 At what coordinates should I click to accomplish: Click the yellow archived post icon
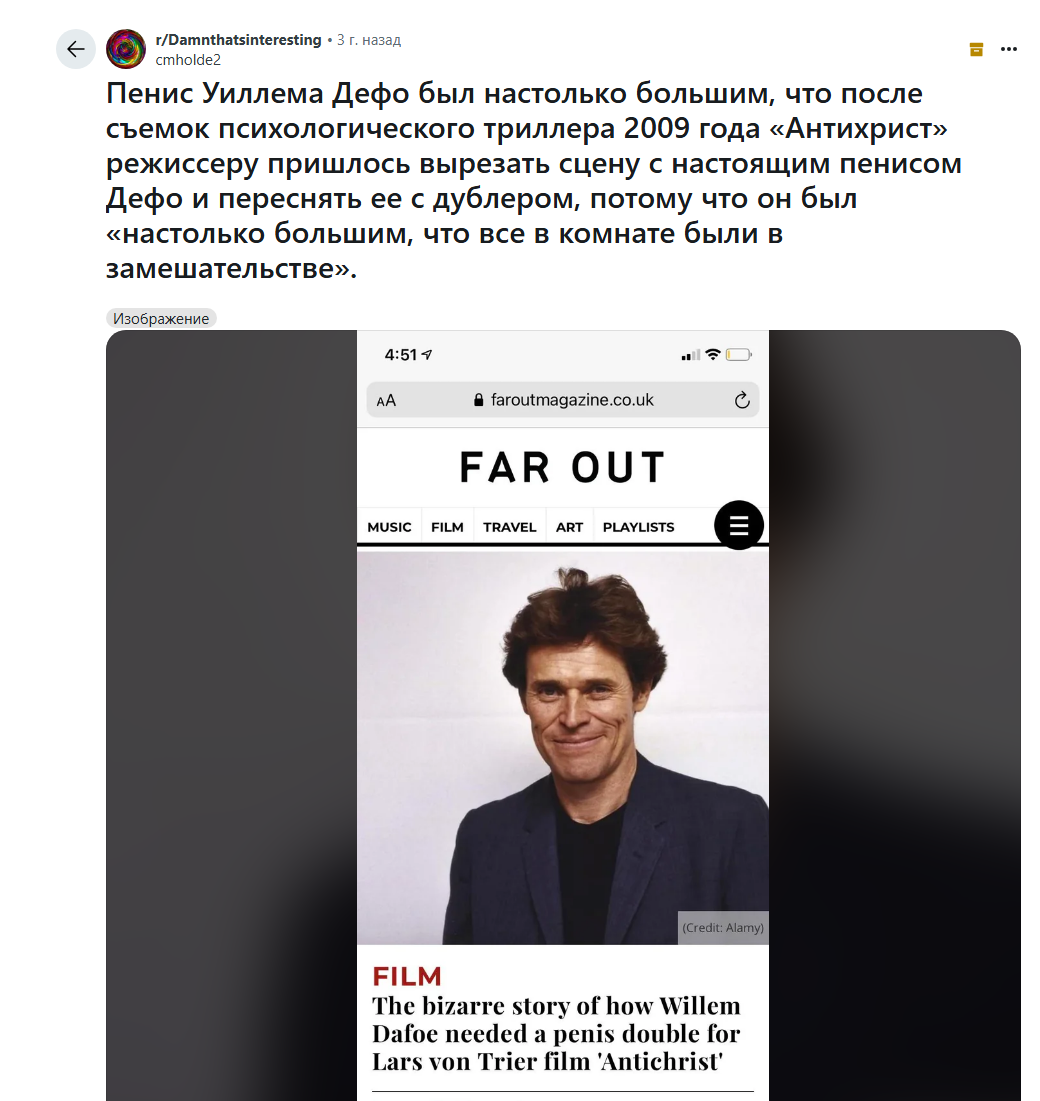click(x=976, y=49)
